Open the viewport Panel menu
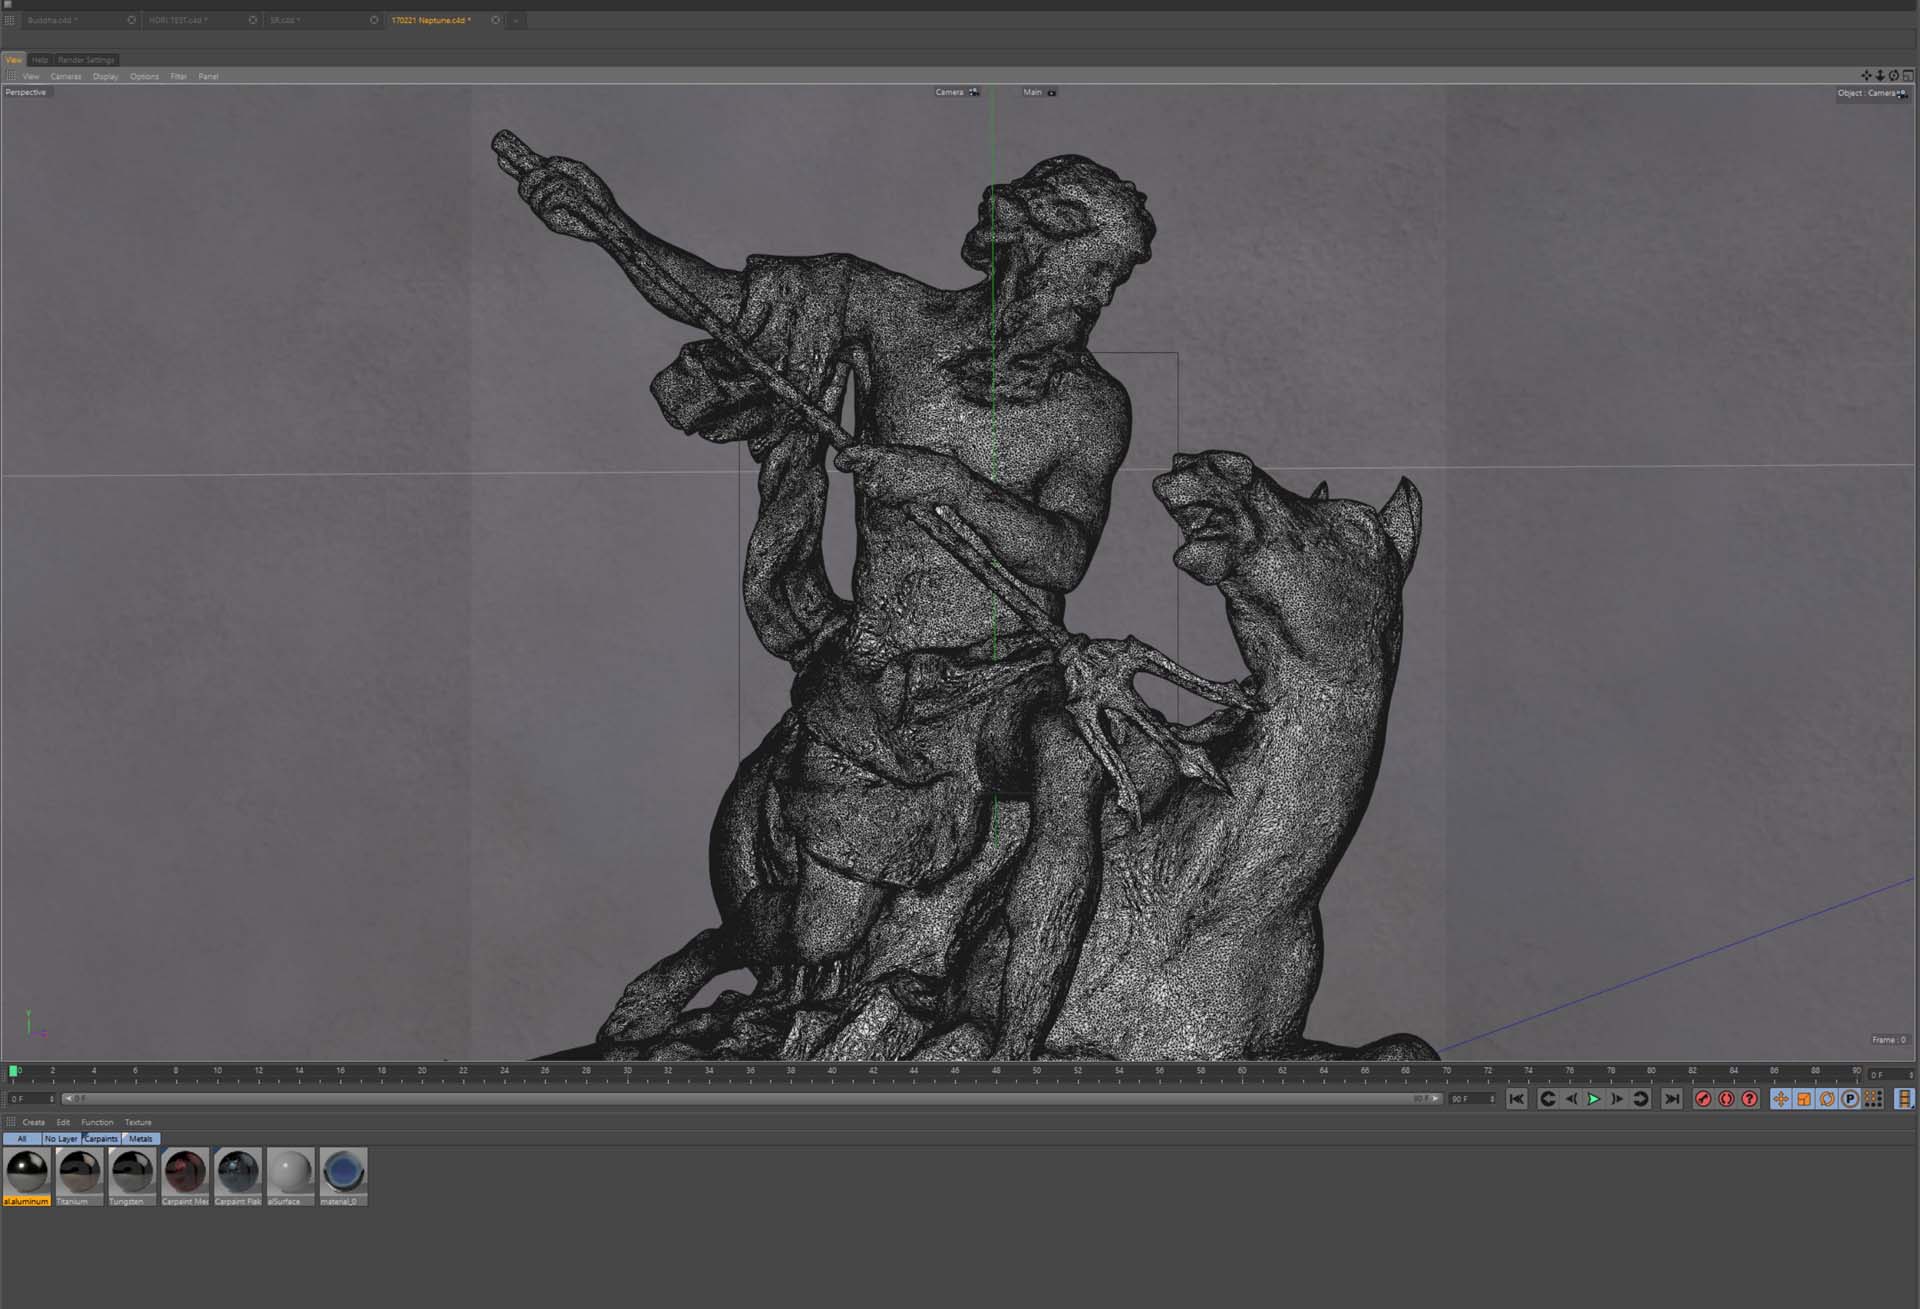Screen dimensions: 1920x1309 (208, 76)
